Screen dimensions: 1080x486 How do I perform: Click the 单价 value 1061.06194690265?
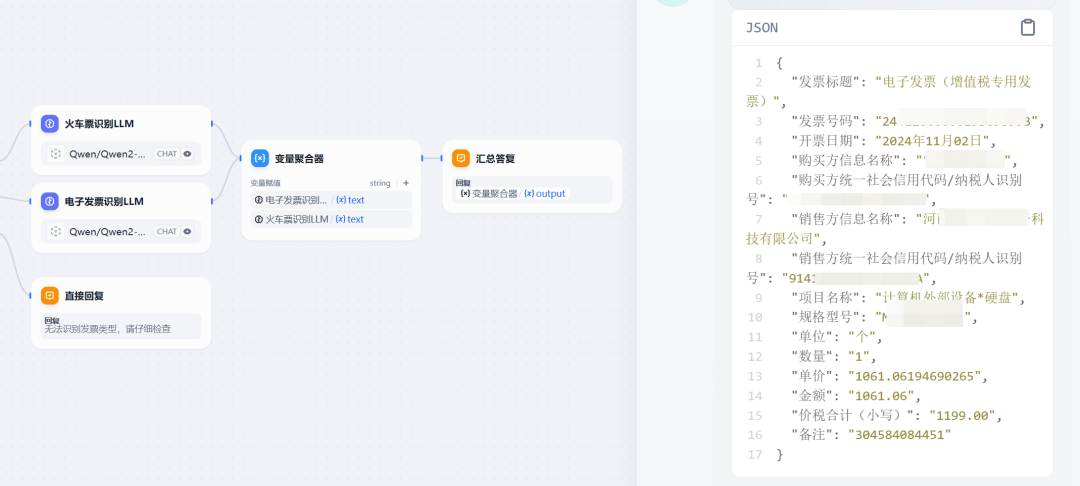coord(917,377)
